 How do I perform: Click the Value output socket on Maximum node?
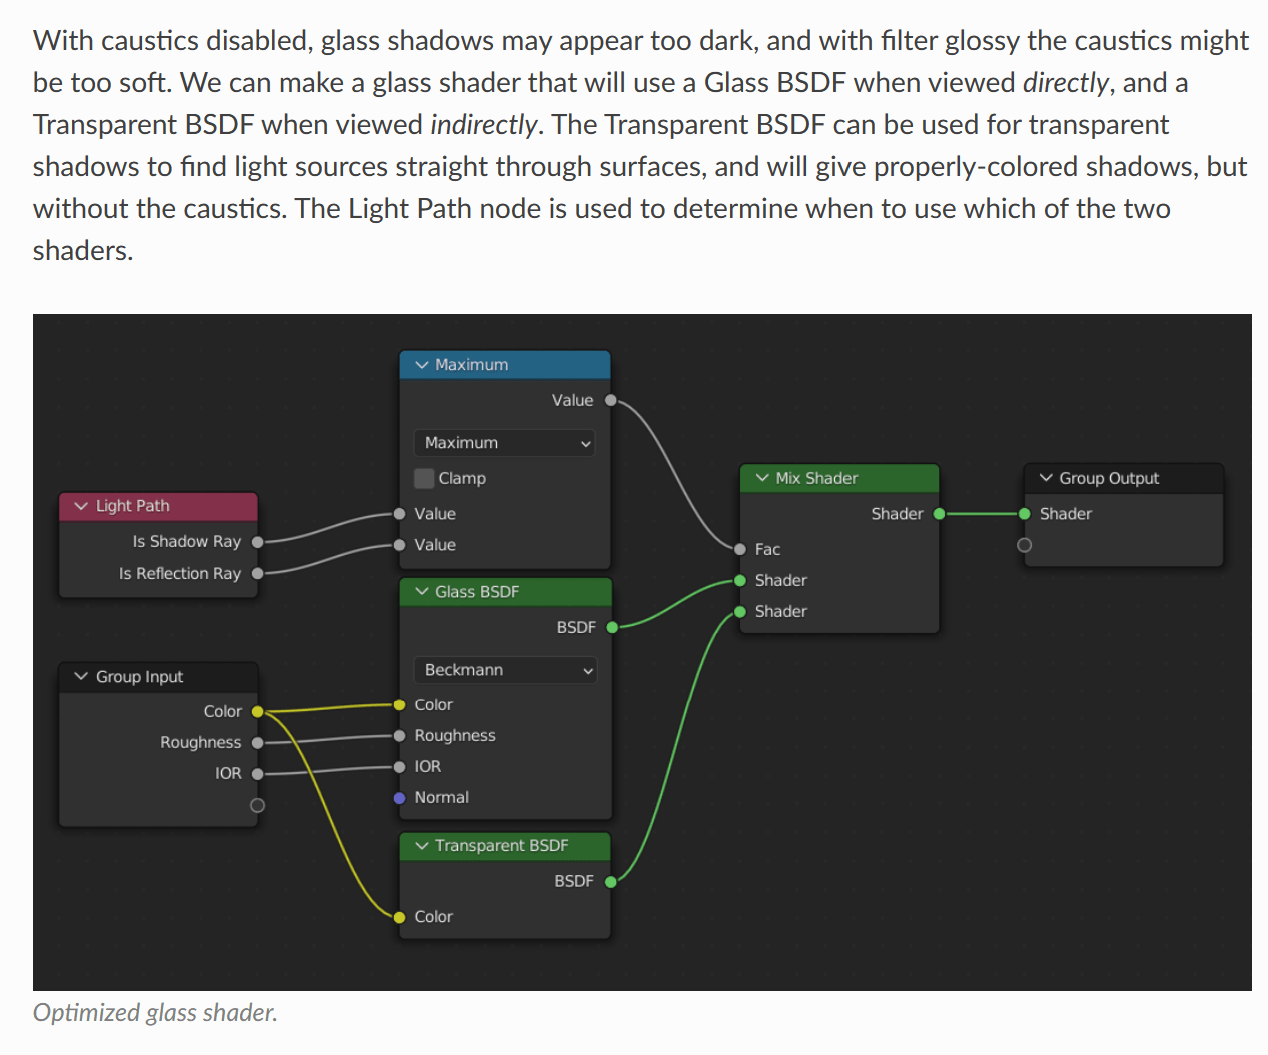point(611,399)
